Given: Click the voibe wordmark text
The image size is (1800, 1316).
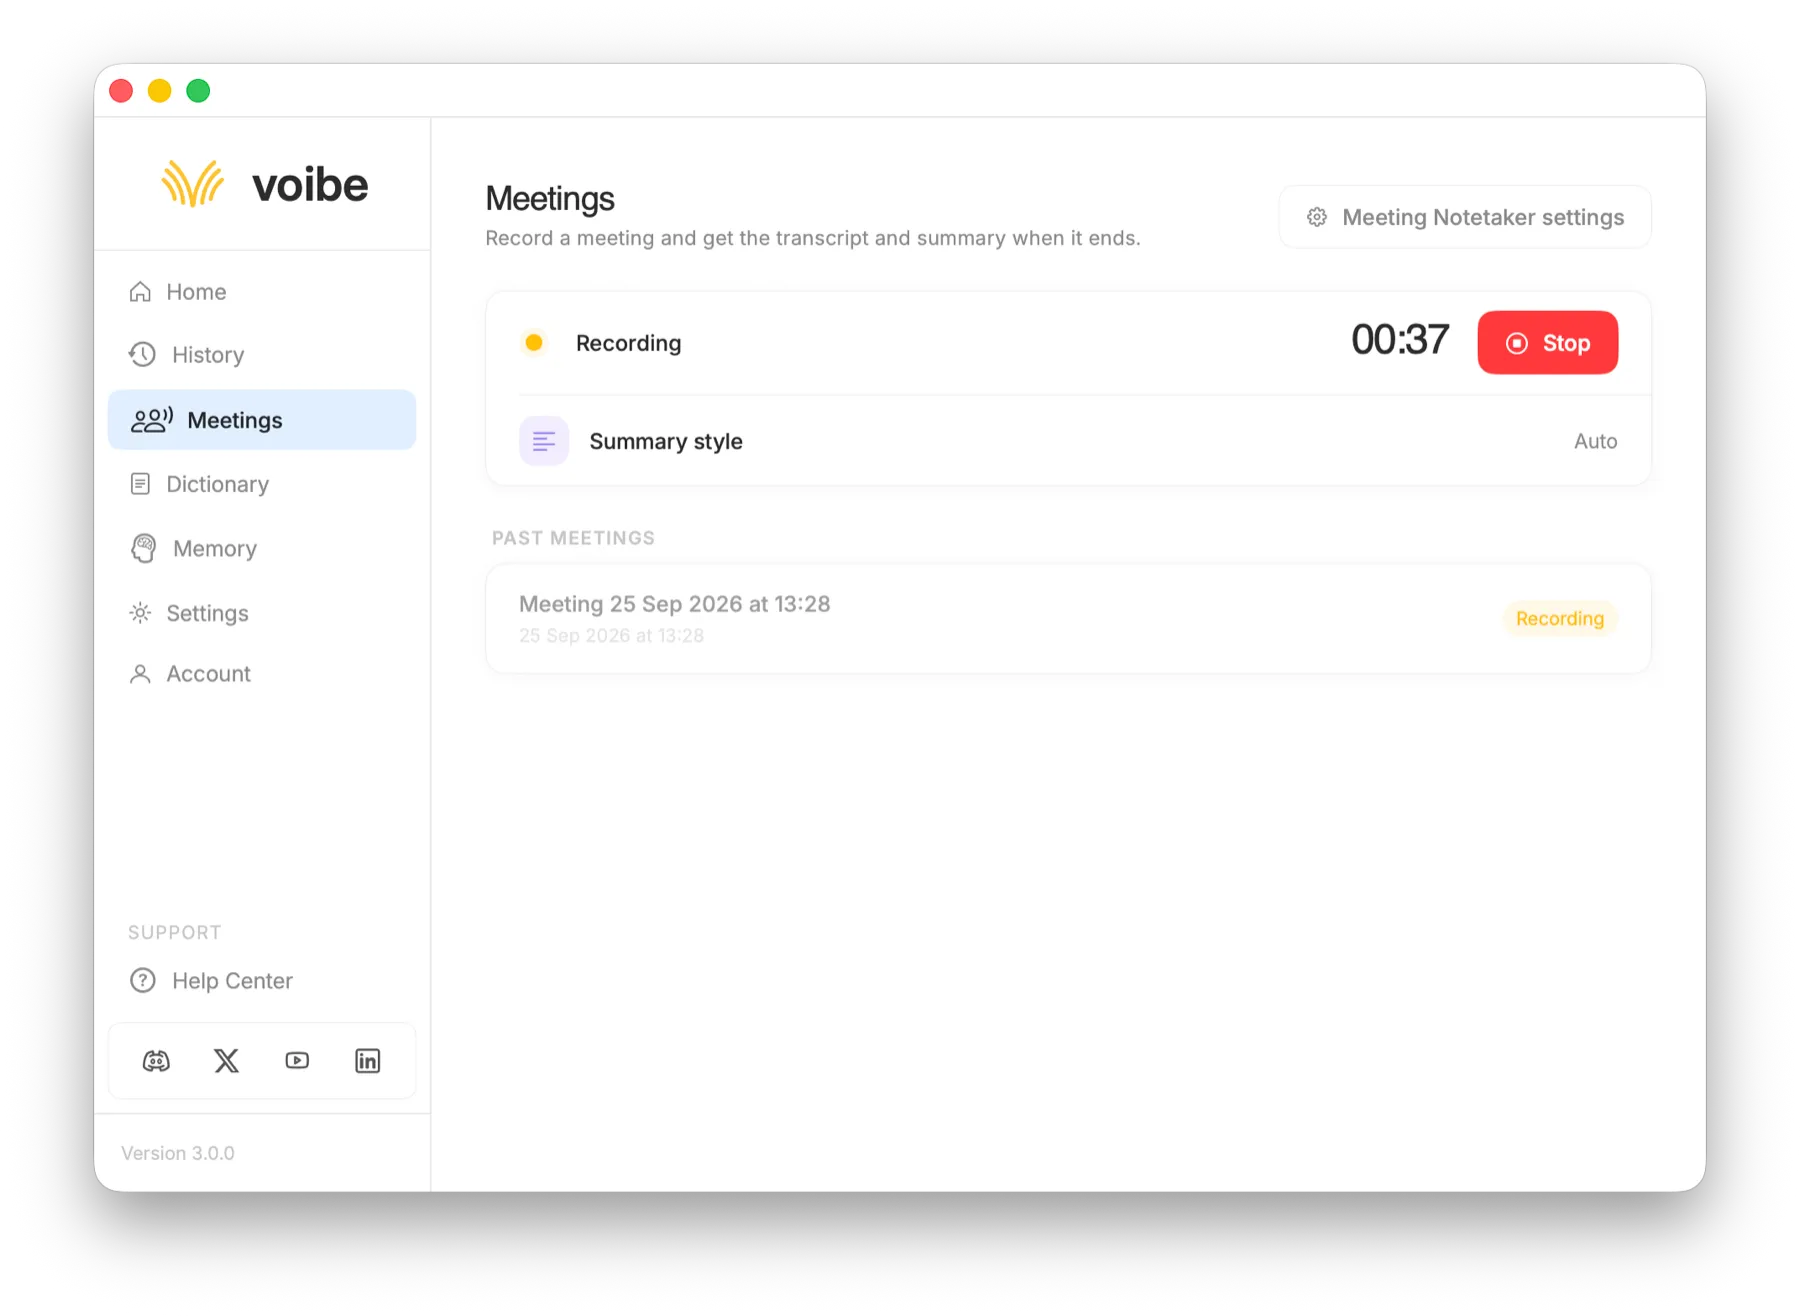Looking at the screenshot, I should [x=310, y=185].
